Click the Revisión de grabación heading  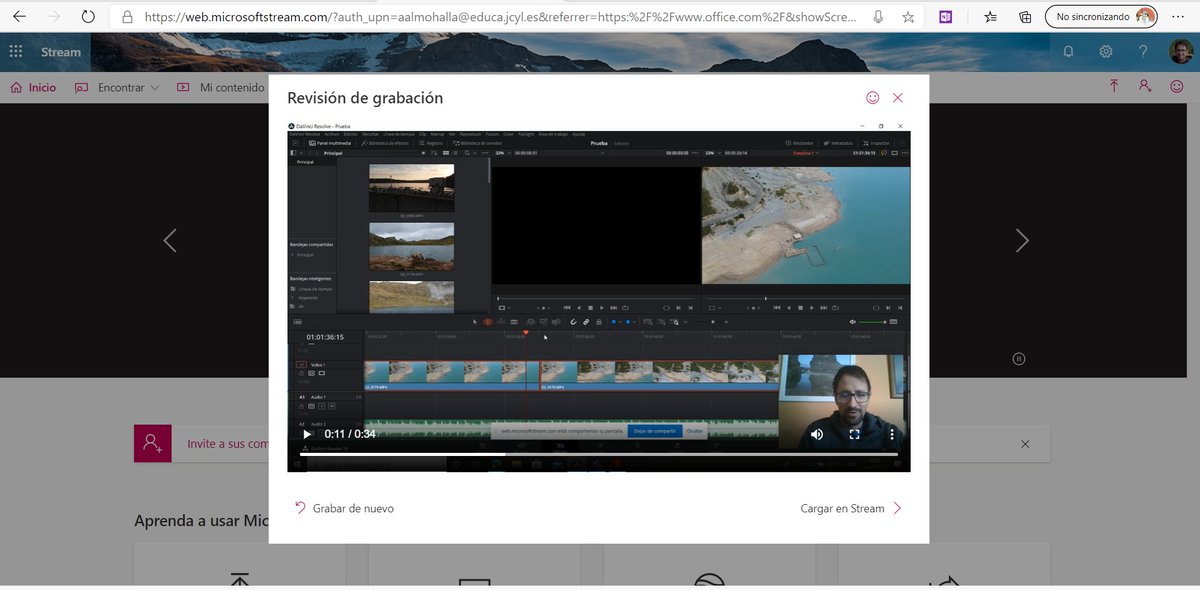tap(365, 98)
